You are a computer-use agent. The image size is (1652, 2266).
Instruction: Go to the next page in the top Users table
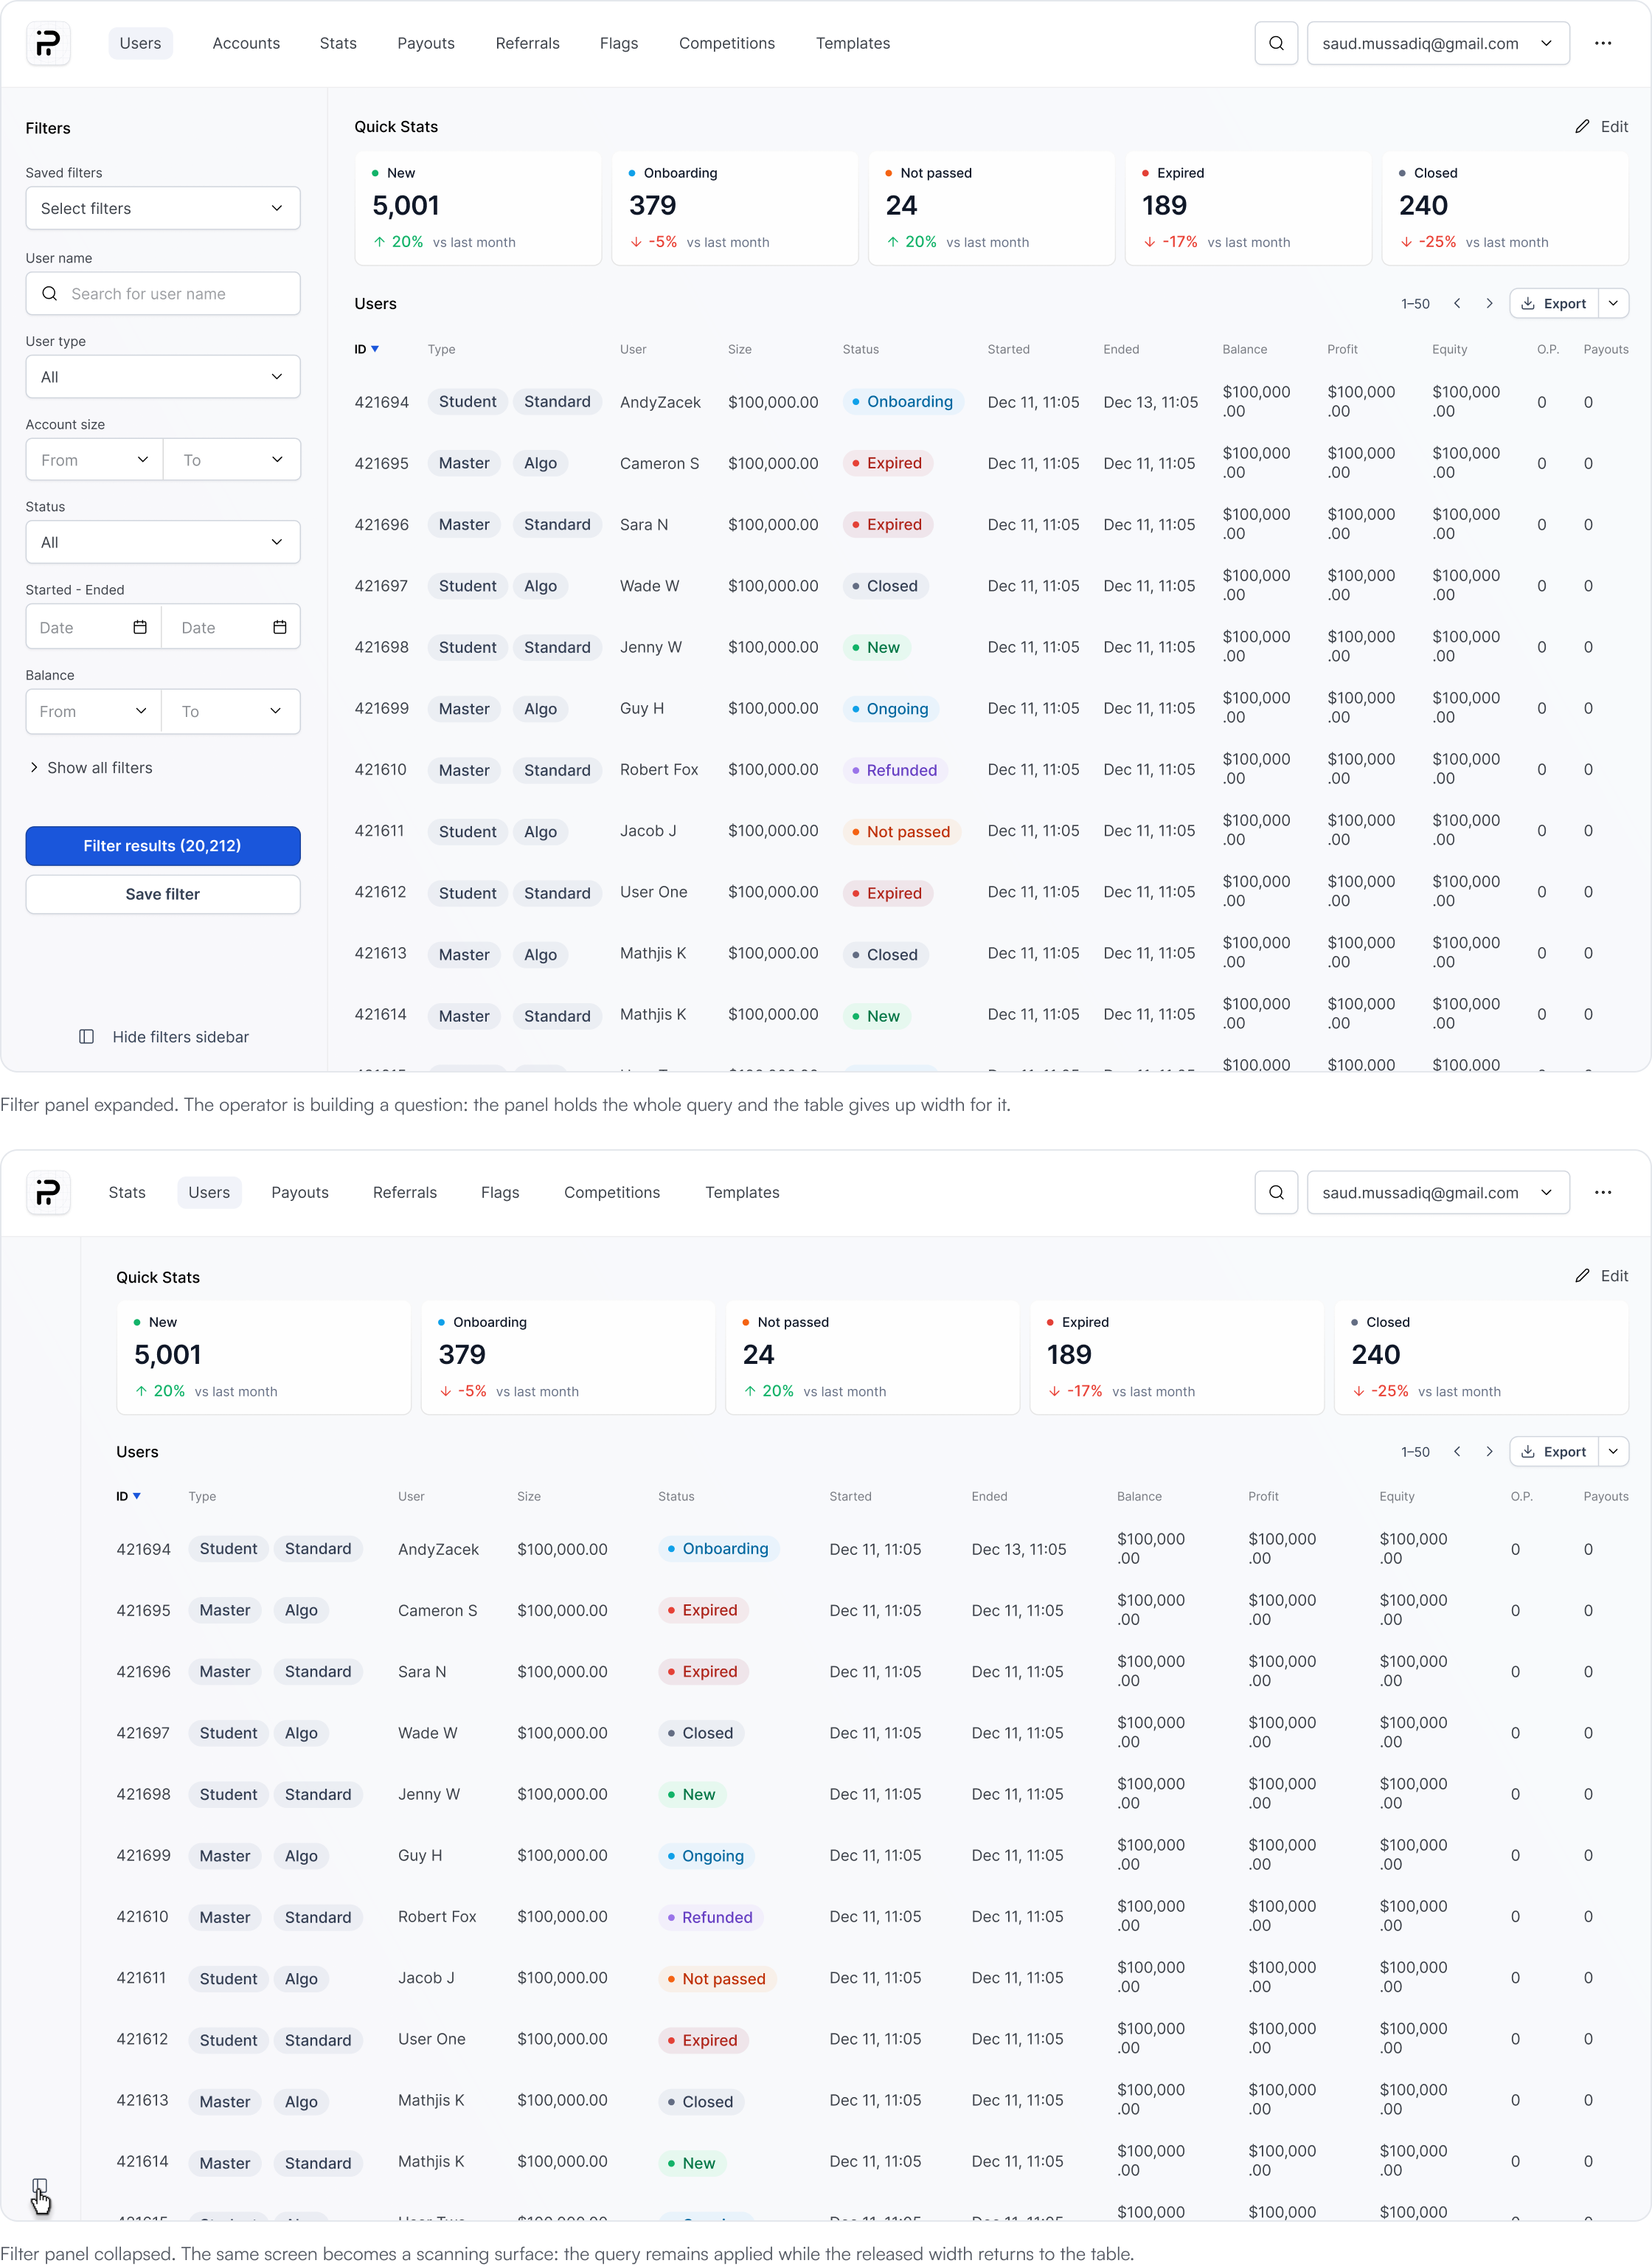[1489, 303]
